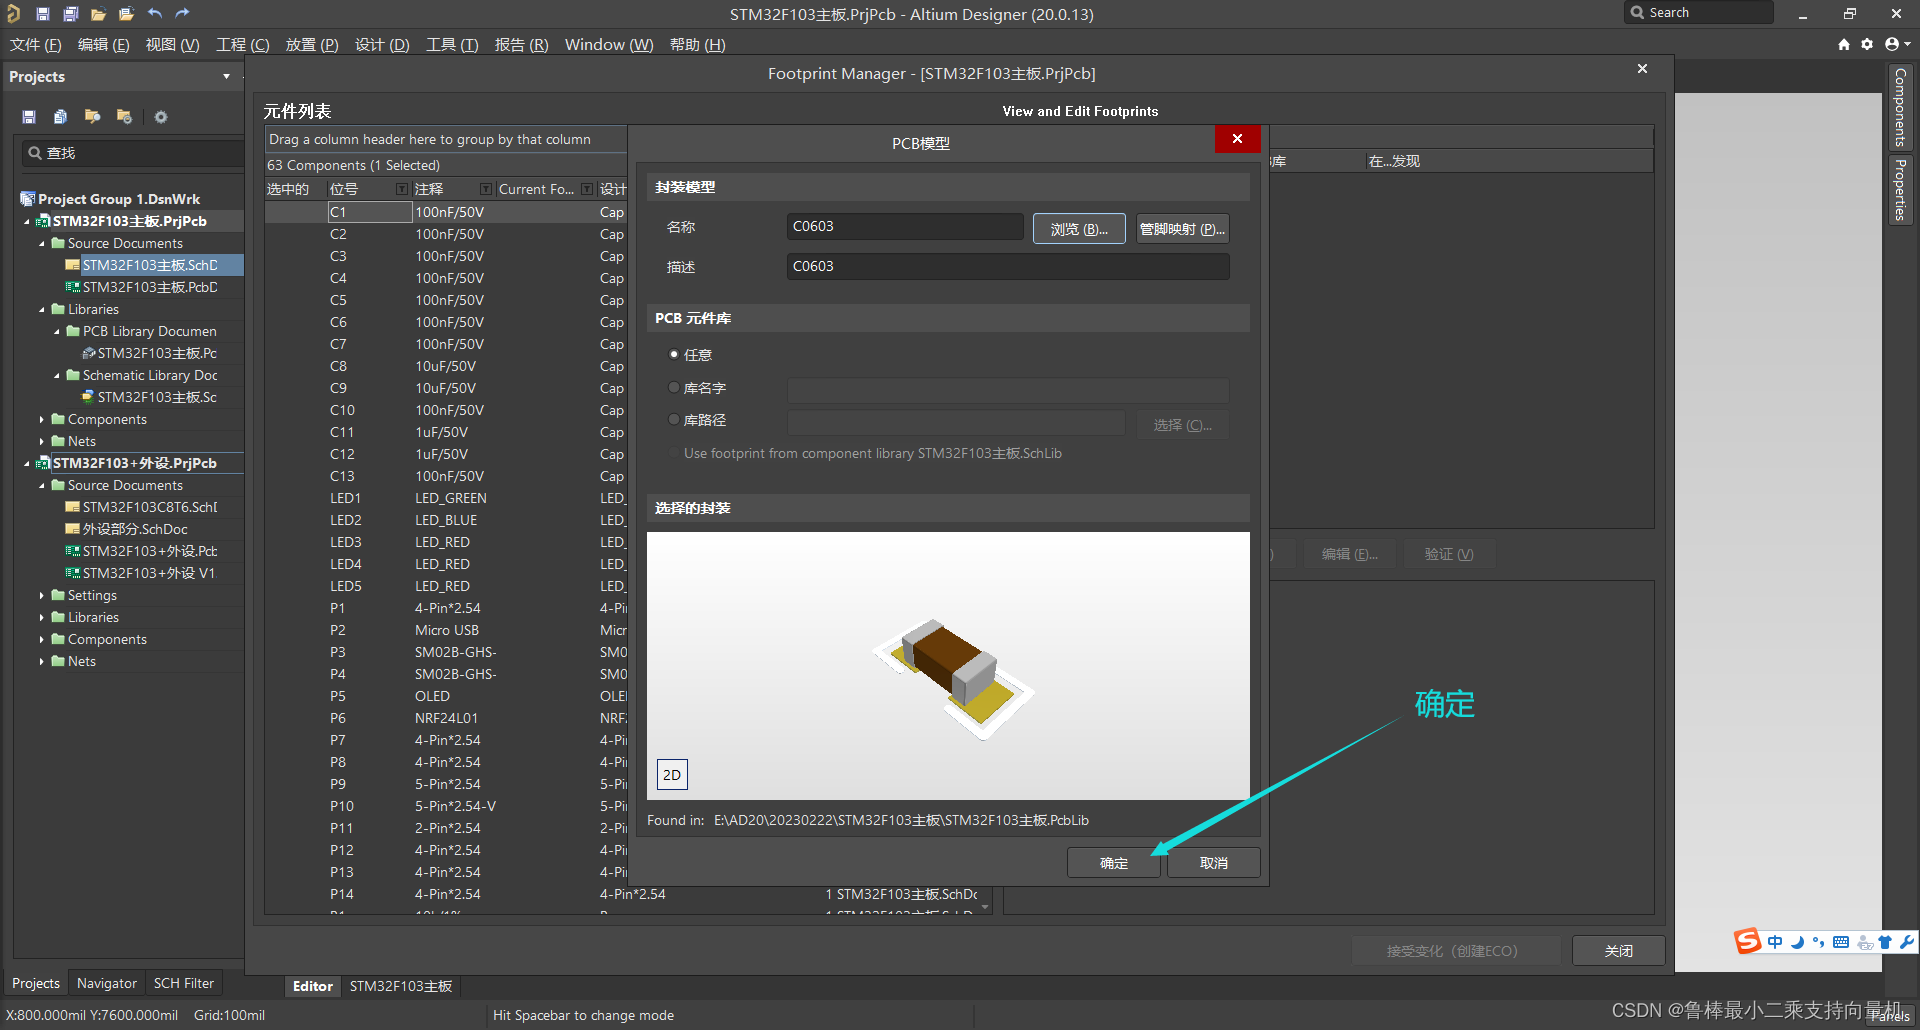This screenshot has width=1920, height=1030.
Task: Open the 文件 (F) menu
Action: point(36,45)
